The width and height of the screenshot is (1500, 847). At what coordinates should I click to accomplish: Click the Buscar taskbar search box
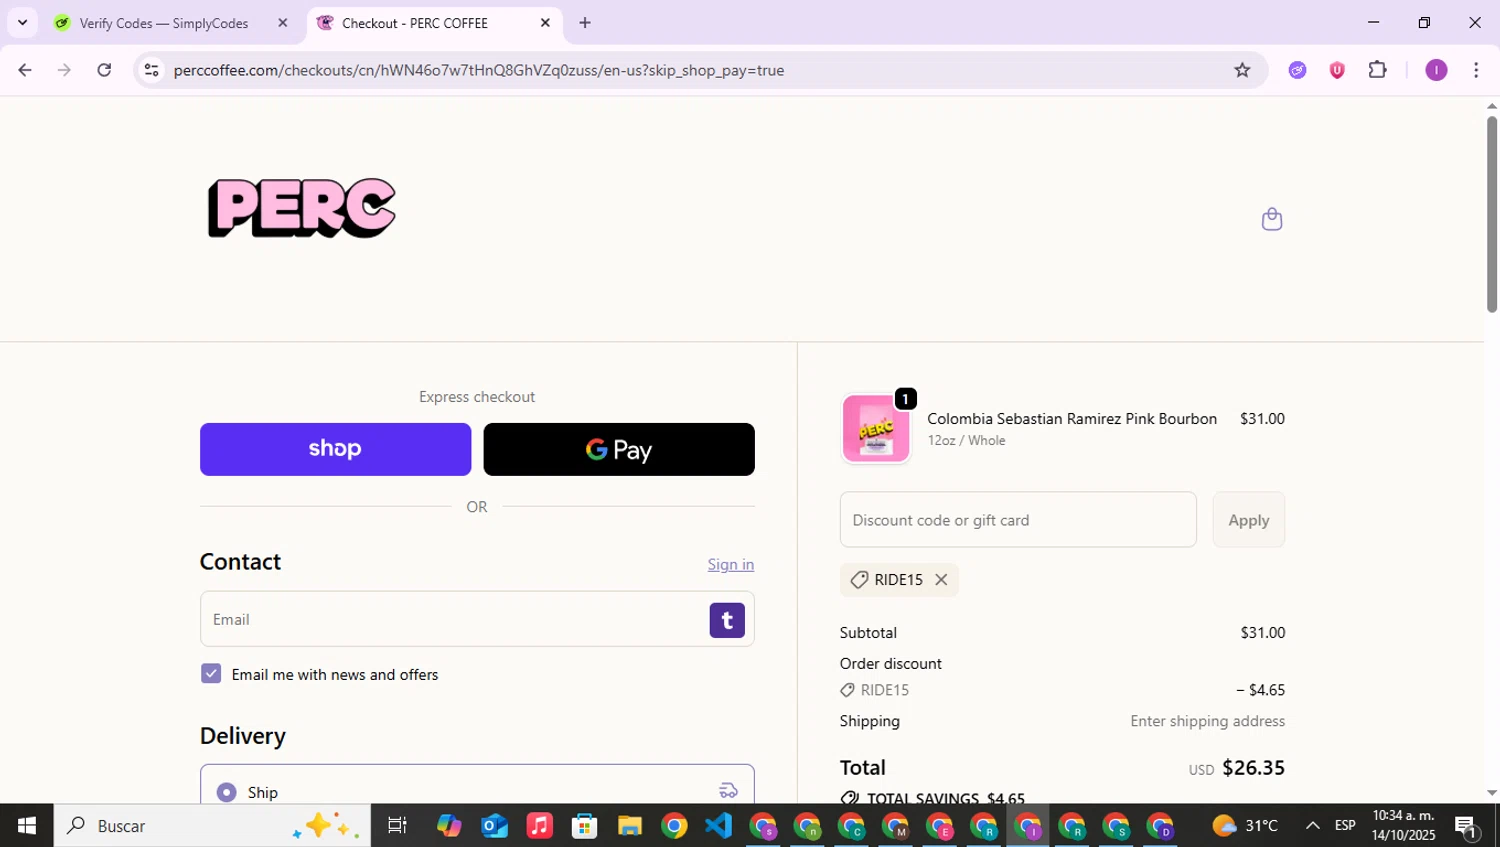212,826
